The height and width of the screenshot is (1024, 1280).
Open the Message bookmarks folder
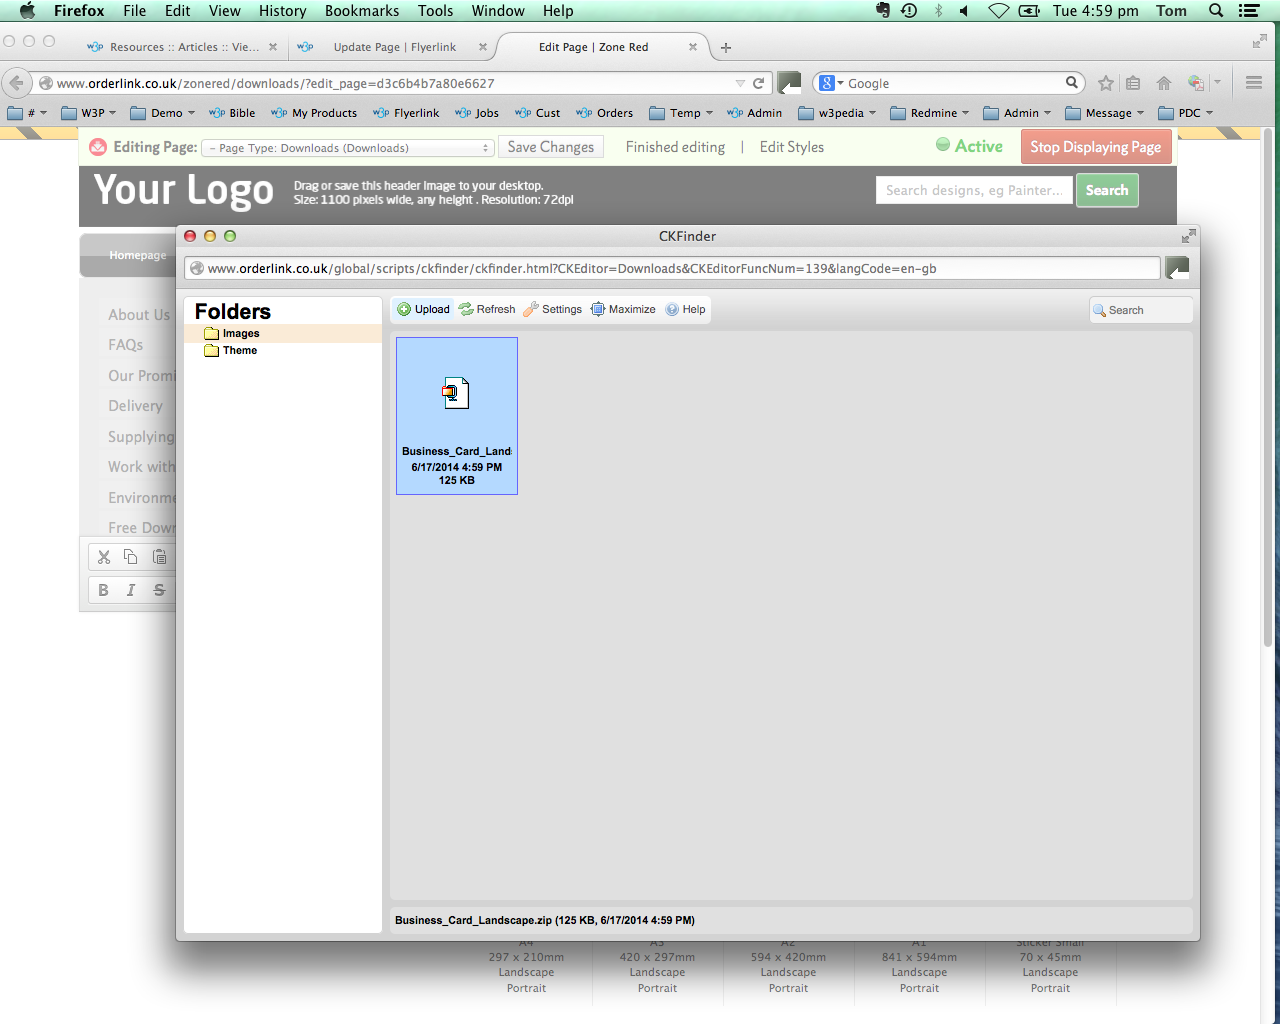pyautogui.click(x=1105, y=113)
